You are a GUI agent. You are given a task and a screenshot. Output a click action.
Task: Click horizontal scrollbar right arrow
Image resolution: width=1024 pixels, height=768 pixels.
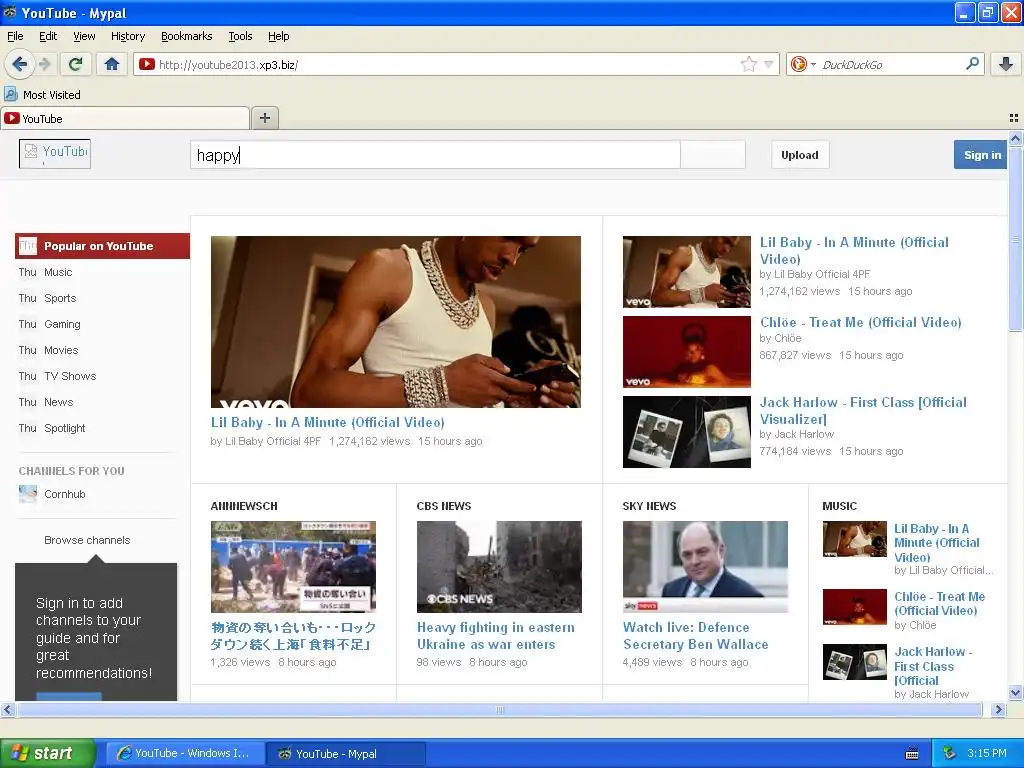pyautogui.click(x=998, y=709)
